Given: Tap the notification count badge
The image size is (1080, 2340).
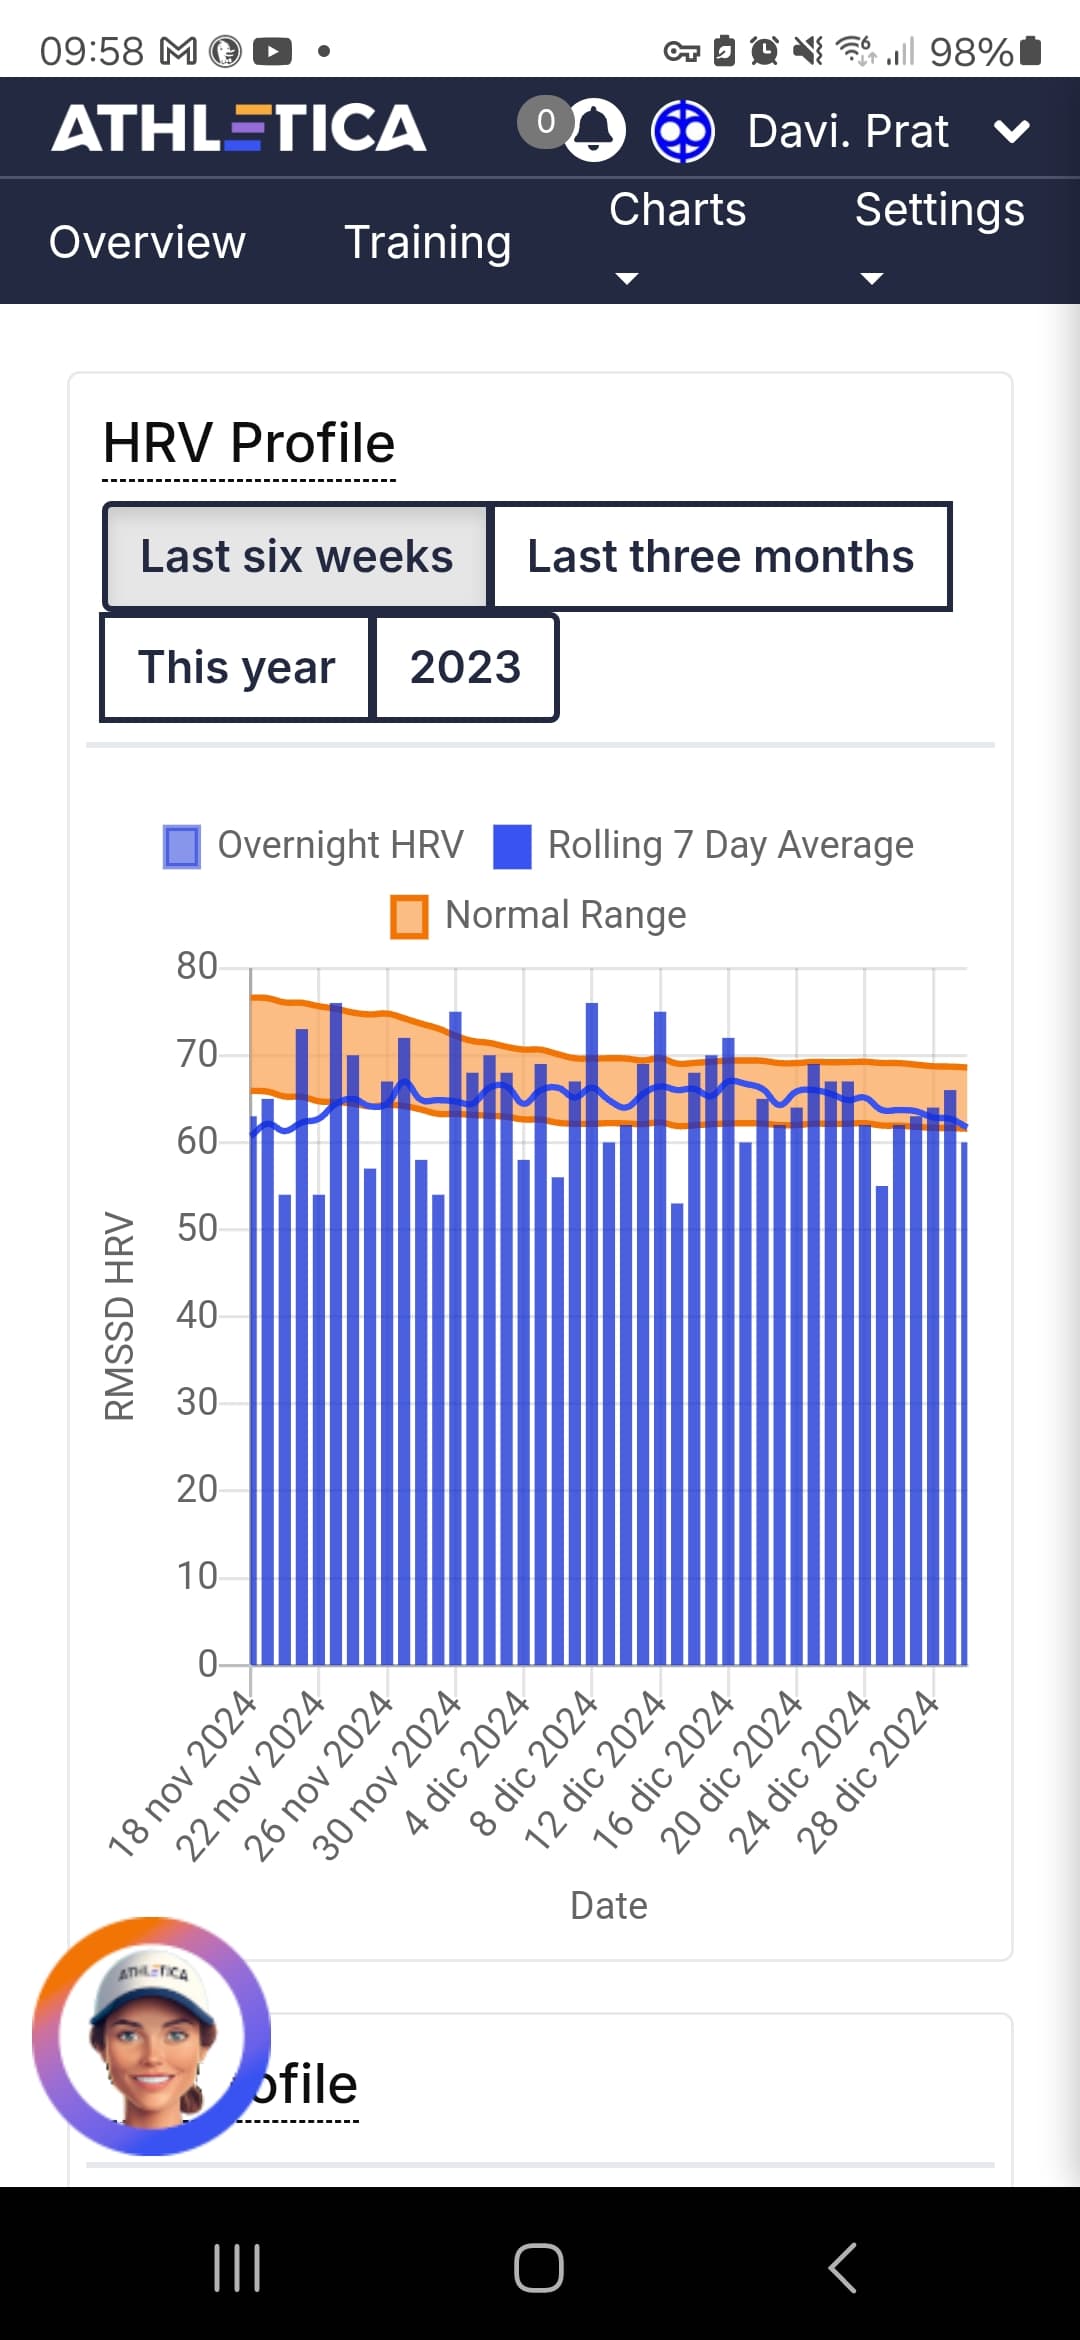Looking at the screenshot, I should click(545, 122).
